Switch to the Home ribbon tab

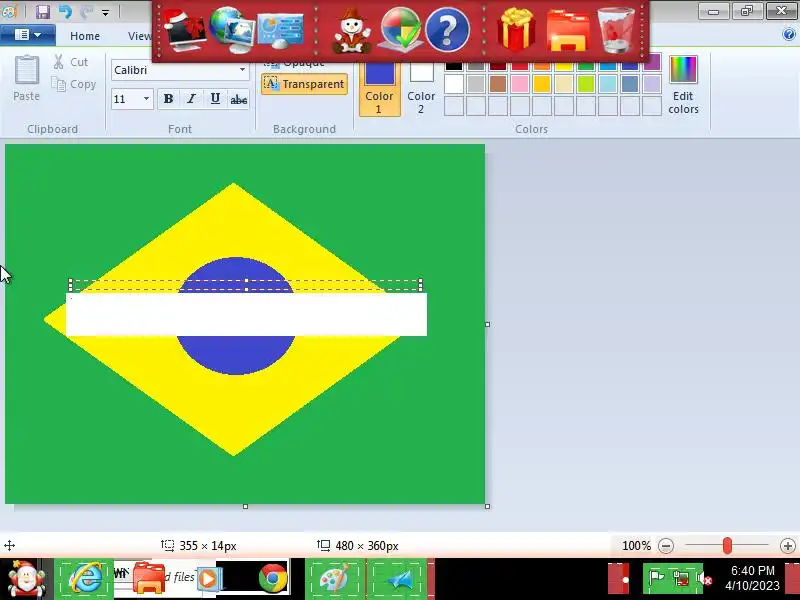tap(85, 36)
